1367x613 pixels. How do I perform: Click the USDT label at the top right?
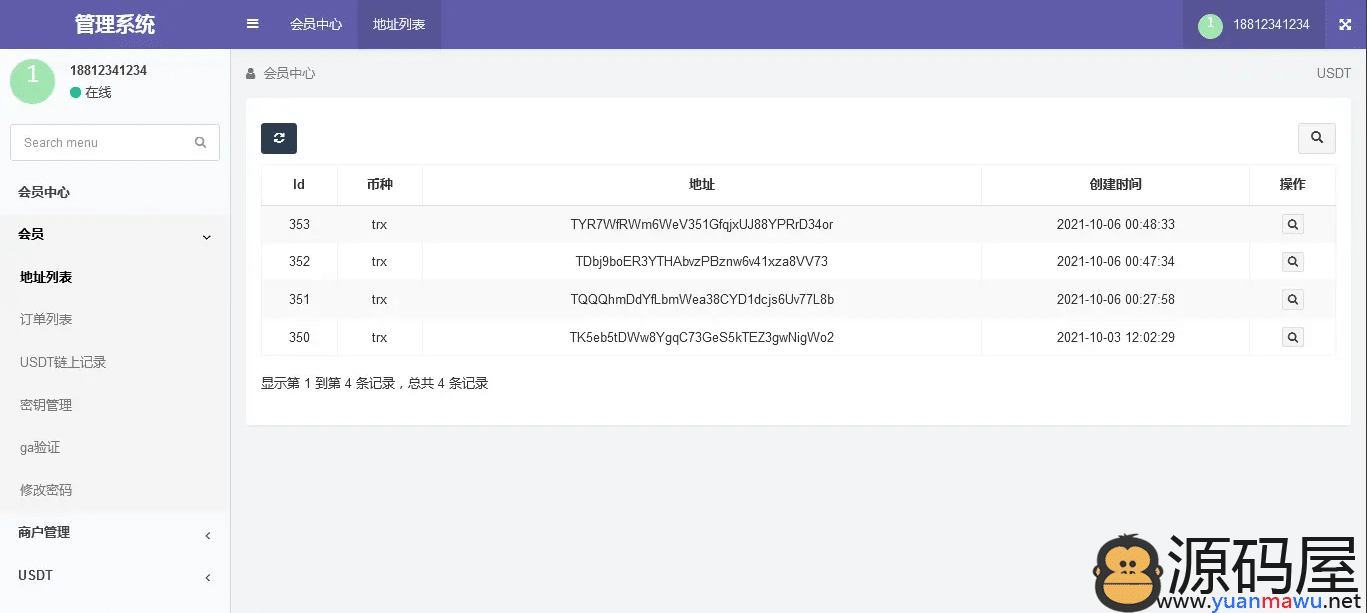pyautogui.click(x=1334, y=74)
